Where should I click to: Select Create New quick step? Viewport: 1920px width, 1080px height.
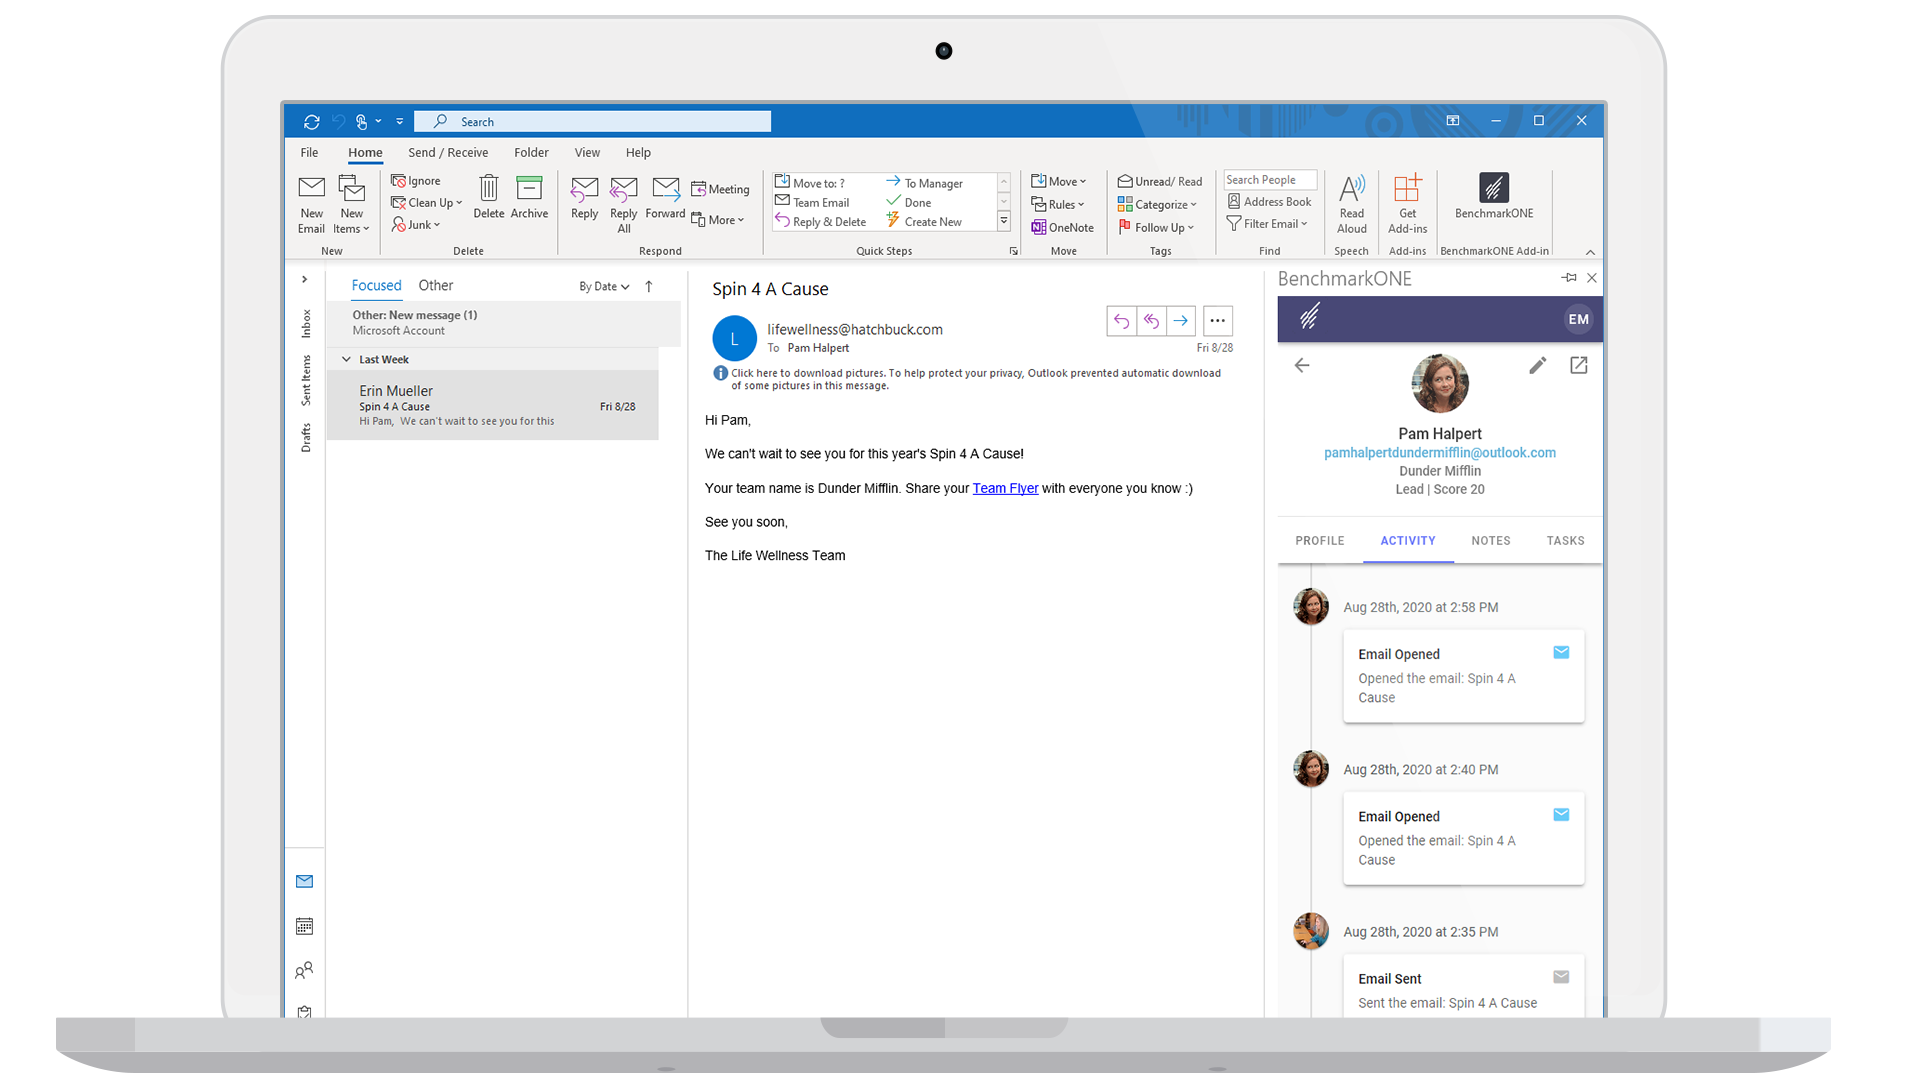pos(924,222)
